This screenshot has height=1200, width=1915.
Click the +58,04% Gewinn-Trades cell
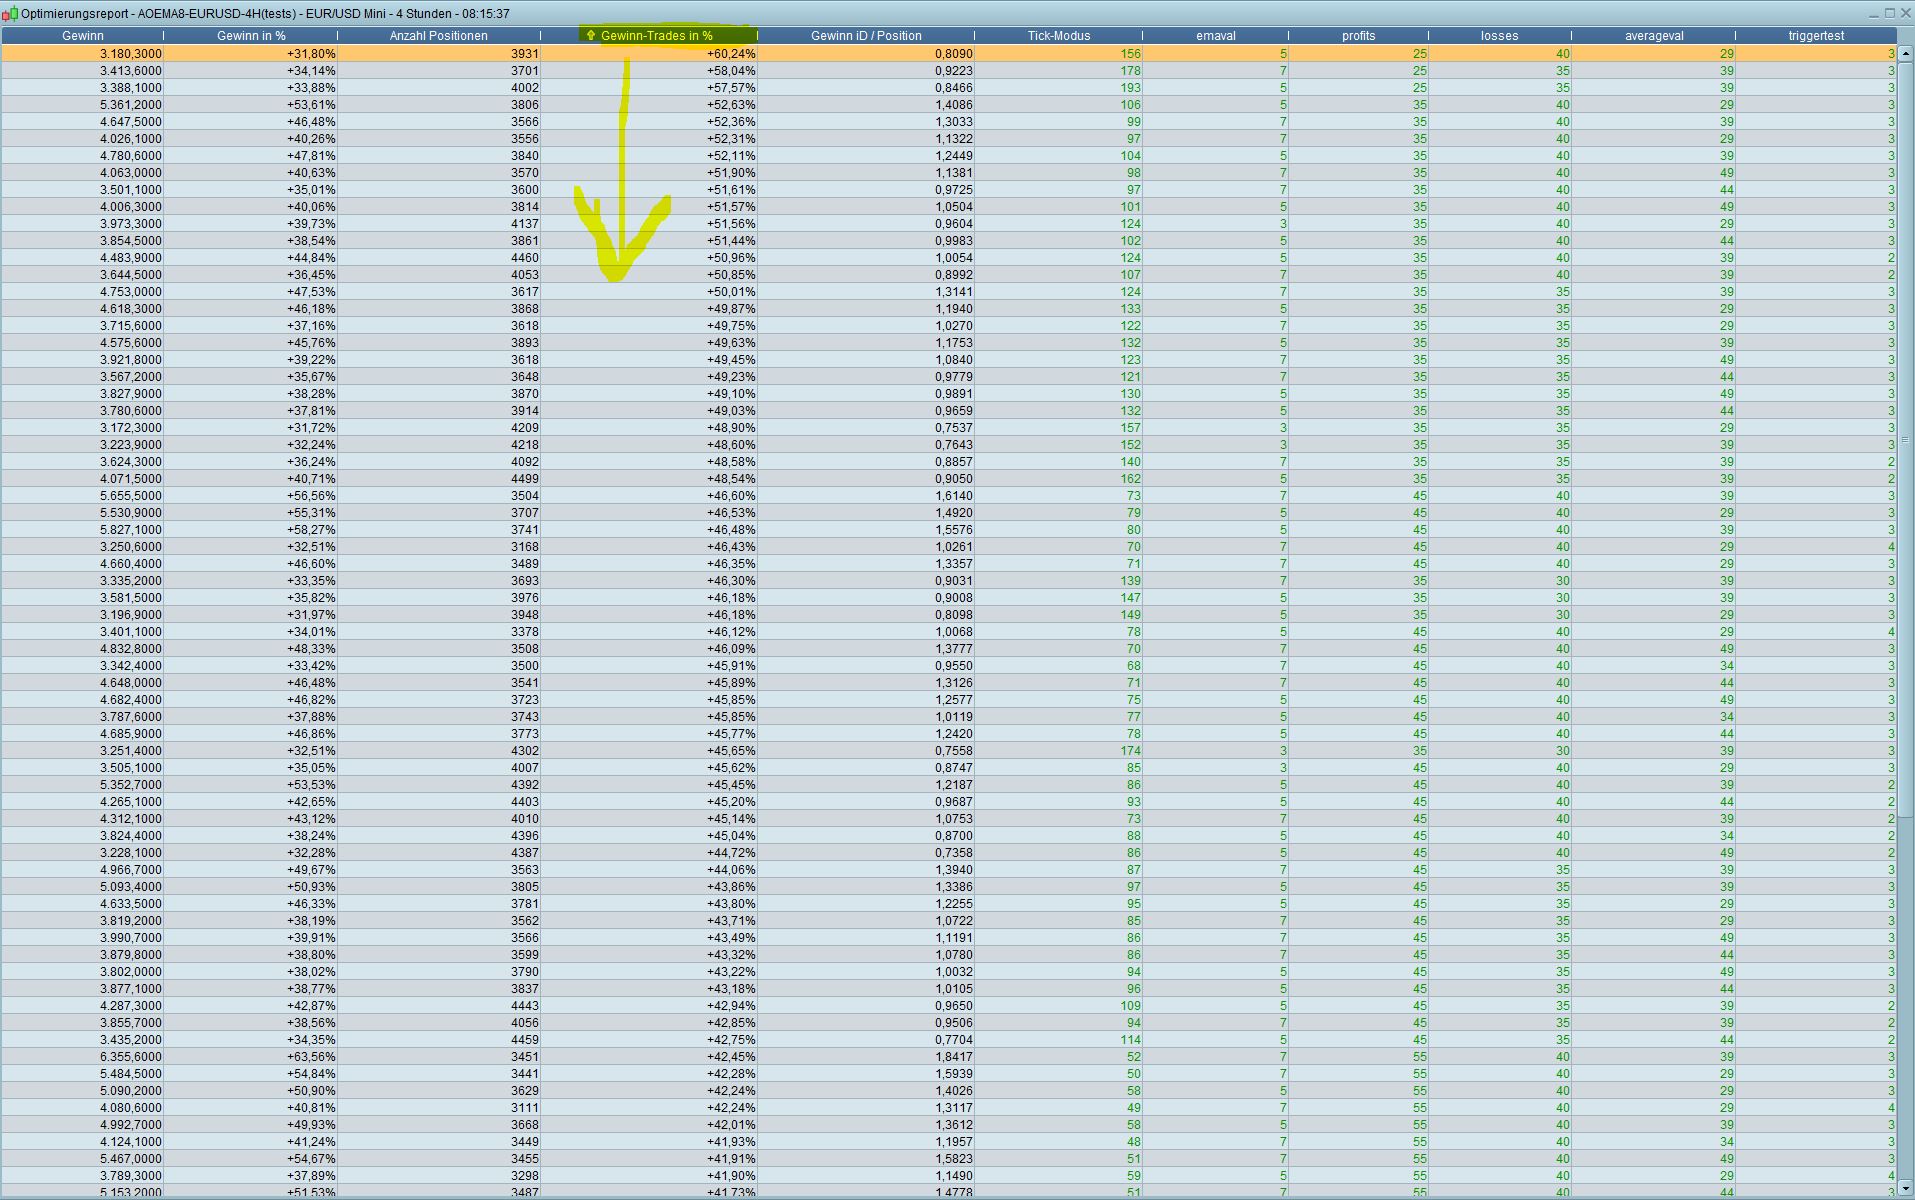click(649, 71)
